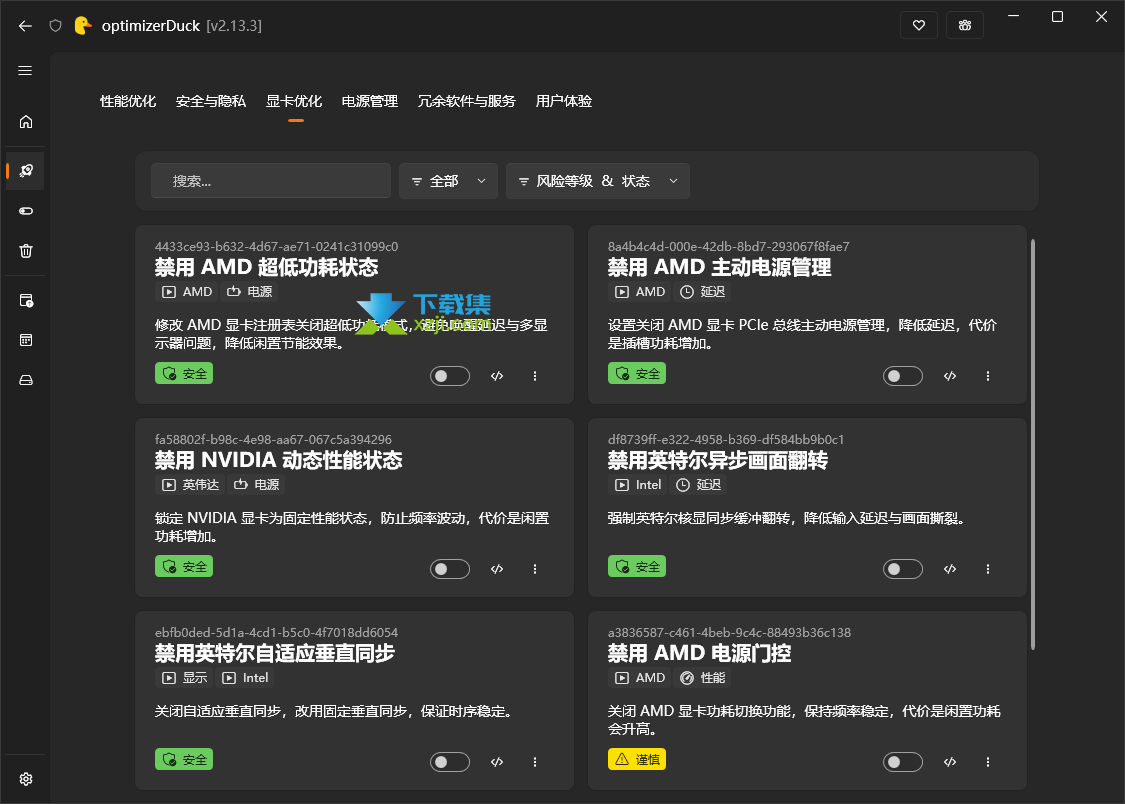Image resolution: width=1125 pixels, height=804 pixels.
Task: View code for 禁用 AMD 电源门控
Action: pyautogui.click(x=950, y=762)
